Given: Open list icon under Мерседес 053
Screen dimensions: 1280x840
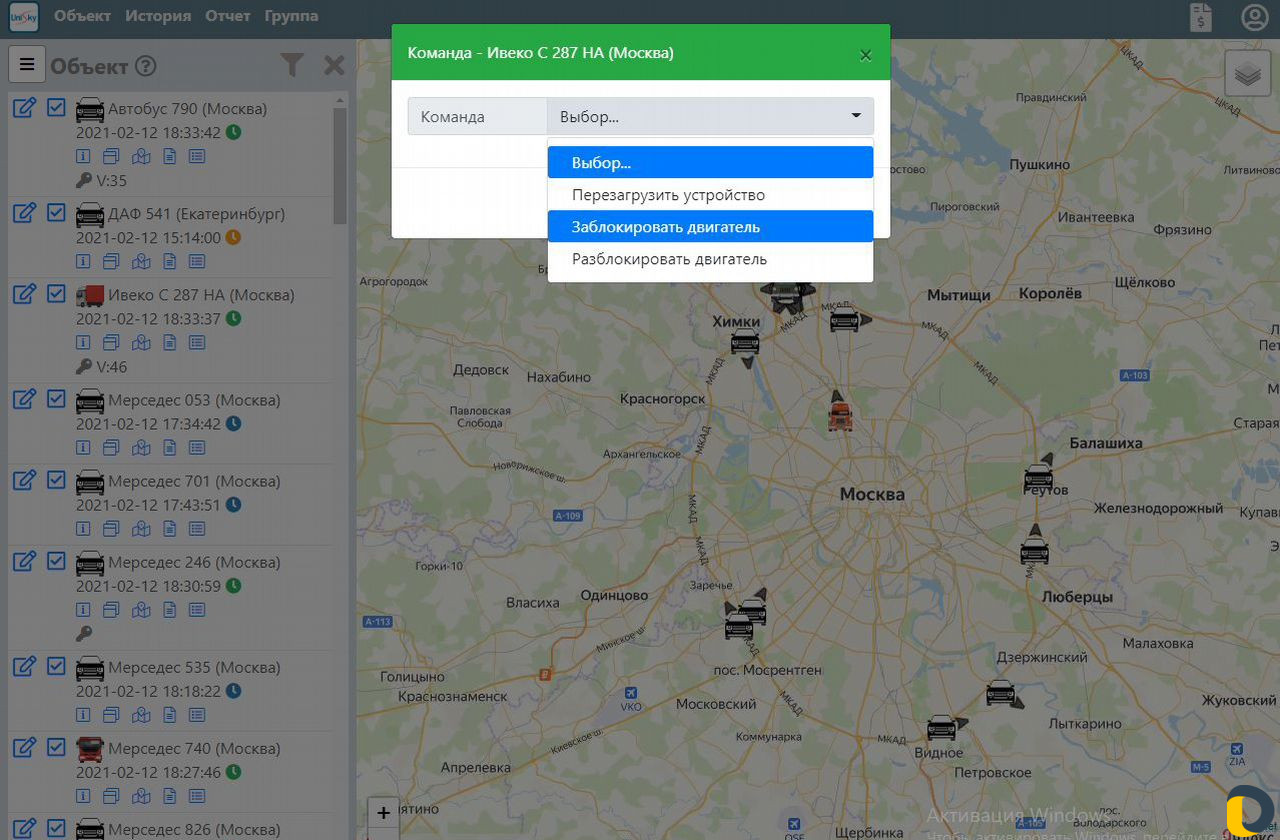Looking at the screenshot, I should tap(197, 448).
